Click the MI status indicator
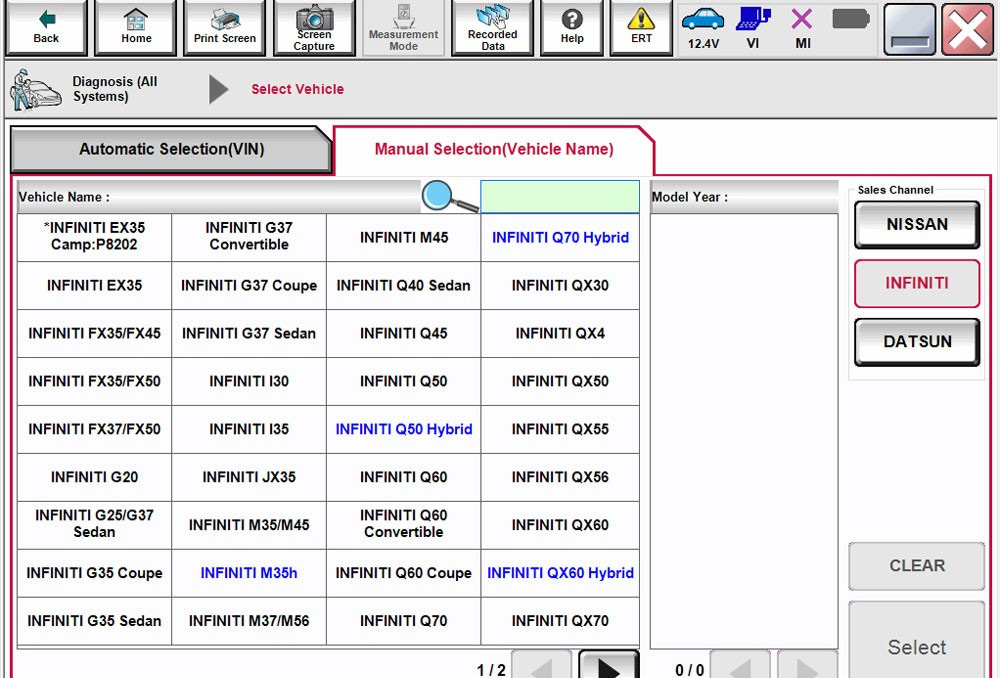1000x678 pixels. click(801, 27)
